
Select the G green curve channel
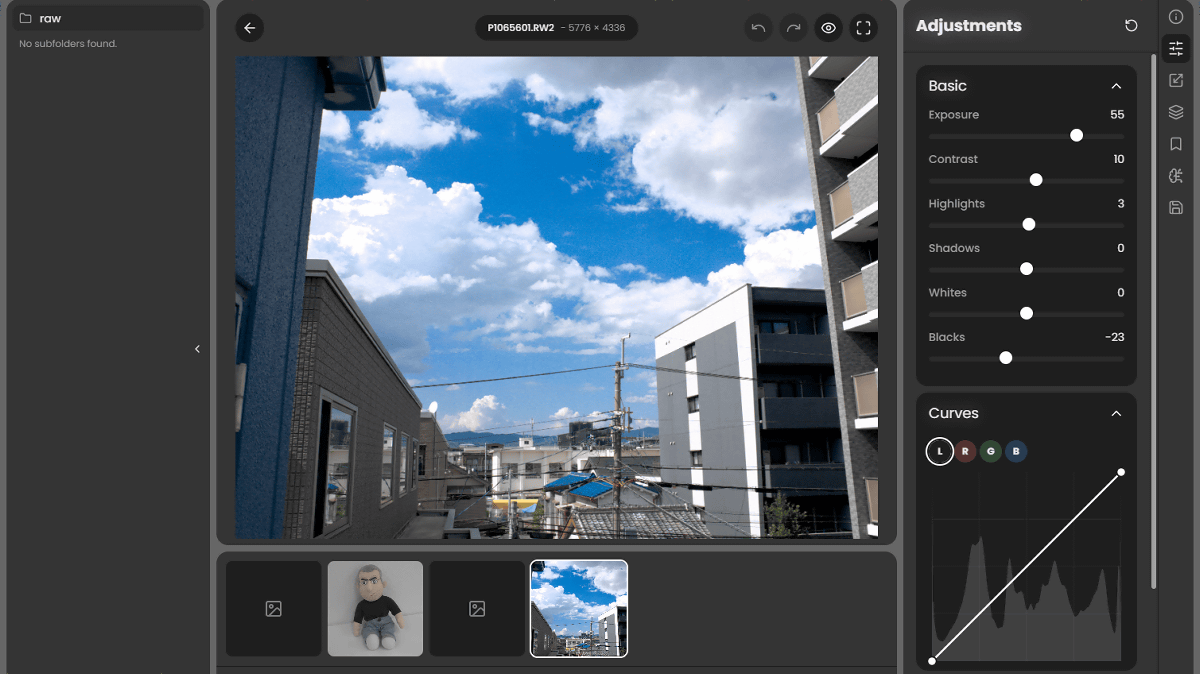click(991, 451)
